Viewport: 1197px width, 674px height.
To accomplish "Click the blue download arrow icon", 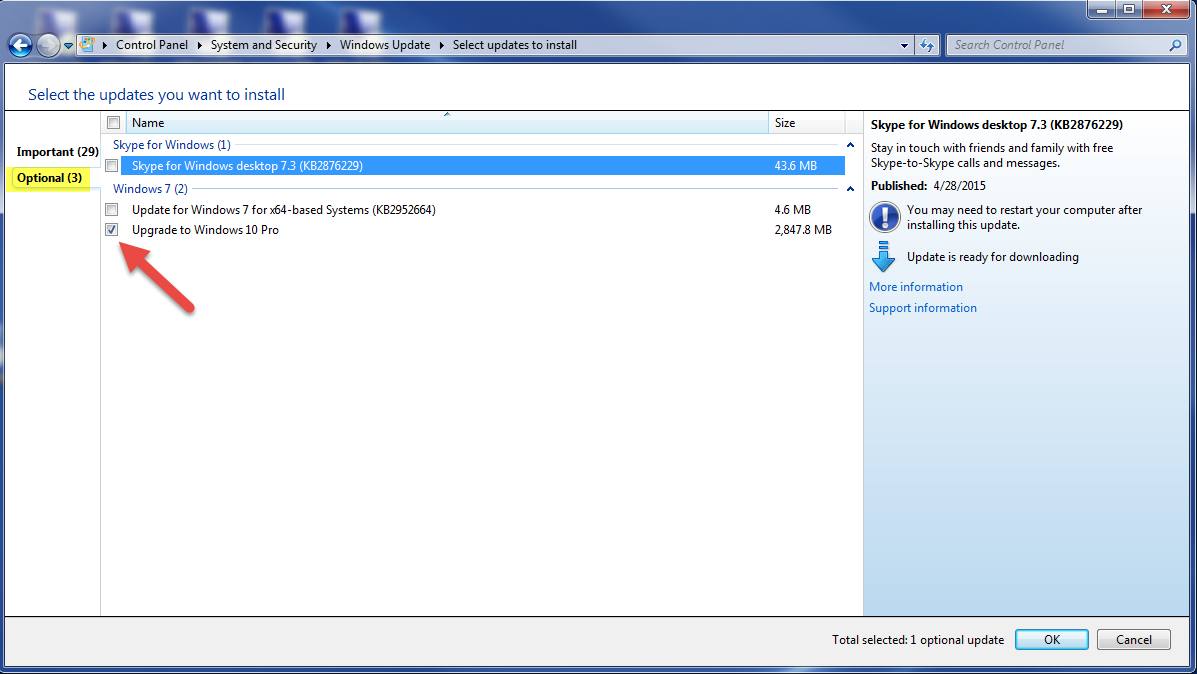I will click(x=883, y=256).
